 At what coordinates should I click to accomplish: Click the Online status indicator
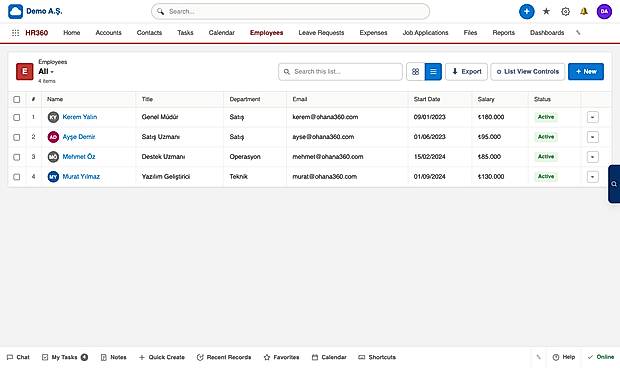tap(601, 357)
